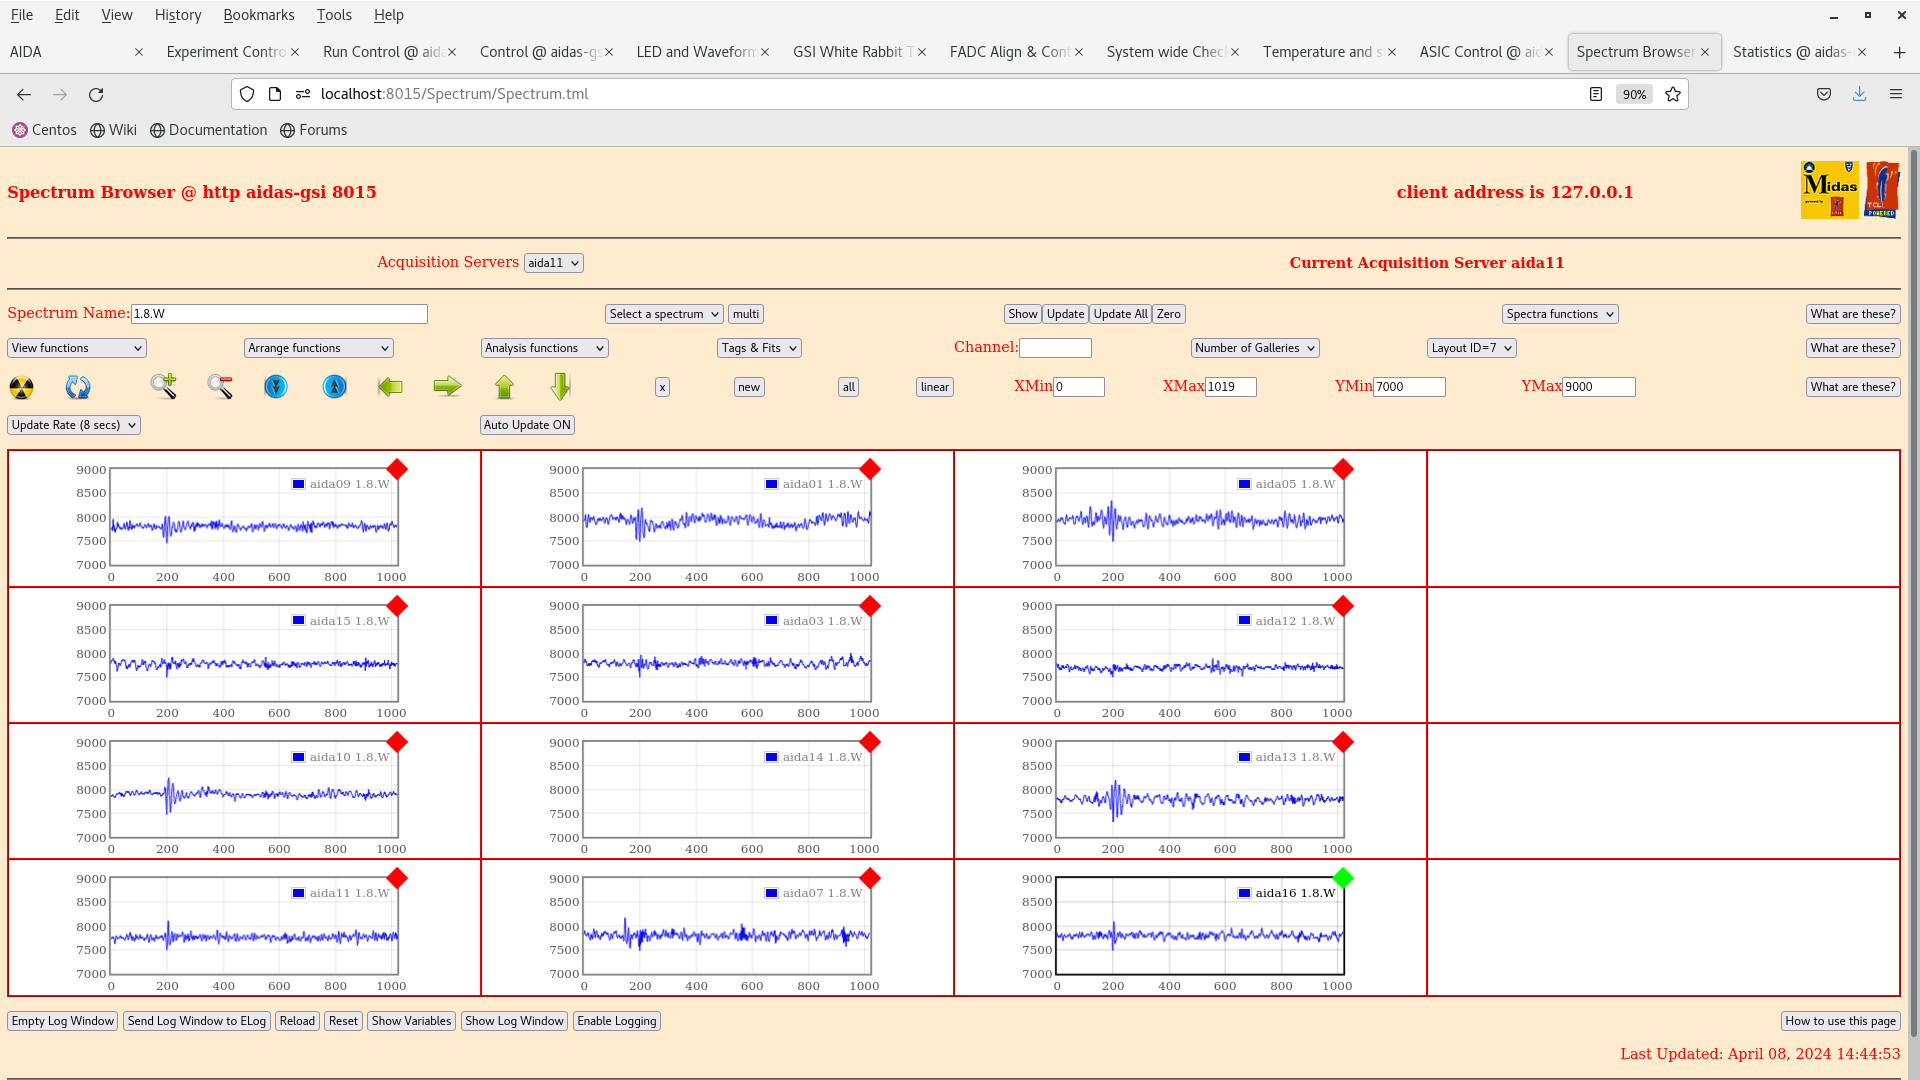Click the nuclear/radiation hazard icon
Image resolution: width=1920 pixels, height=1080 pixels.
21,385
